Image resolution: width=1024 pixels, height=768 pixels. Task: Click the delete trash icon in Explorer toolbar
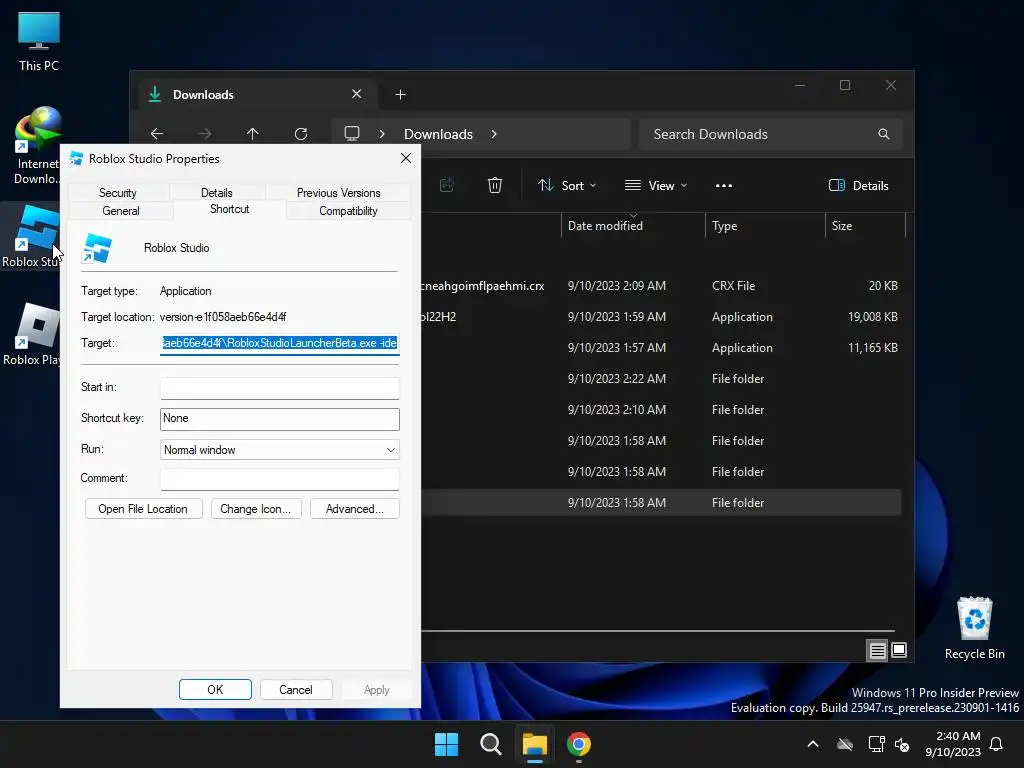(x=495, y=185)
